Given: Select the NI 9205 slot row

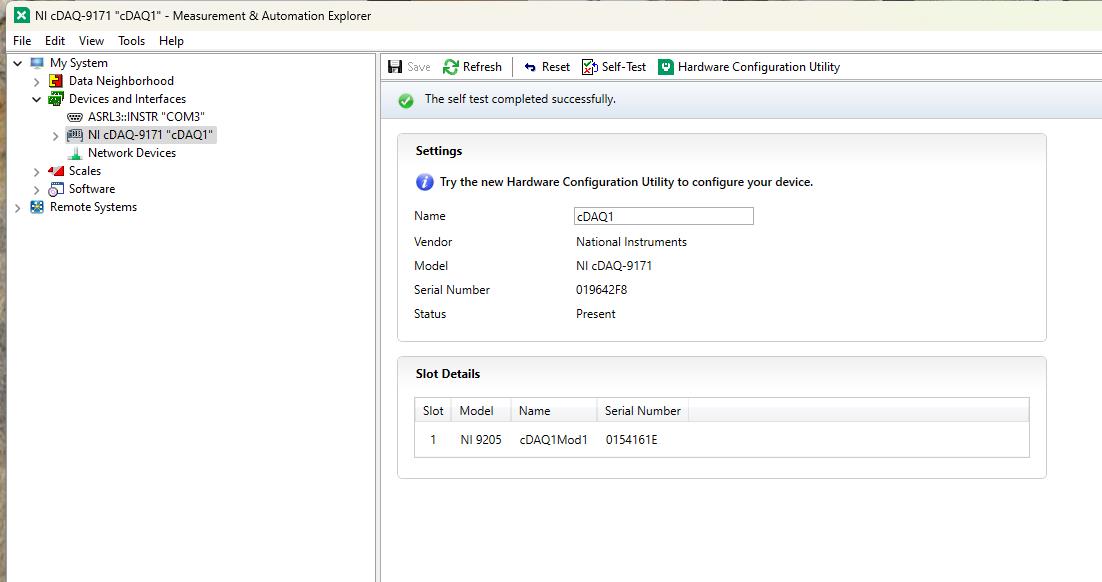Looking at the screenshot, I should point(722,440).
